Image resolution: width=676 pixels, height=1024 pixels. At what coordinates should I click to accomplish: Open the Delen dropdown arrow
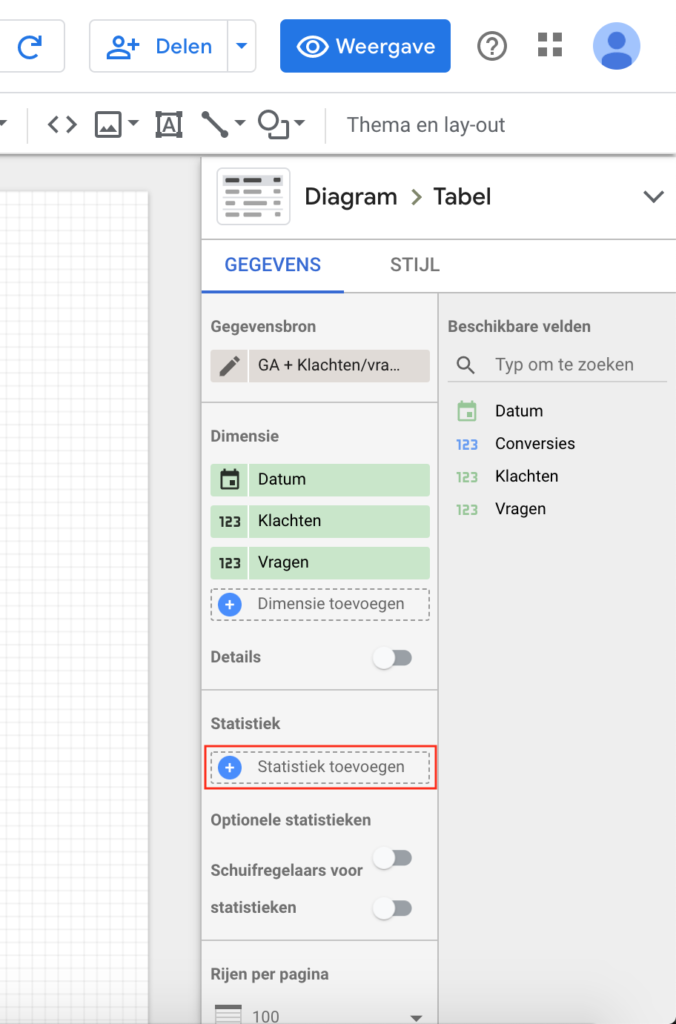tap(241, 46)
